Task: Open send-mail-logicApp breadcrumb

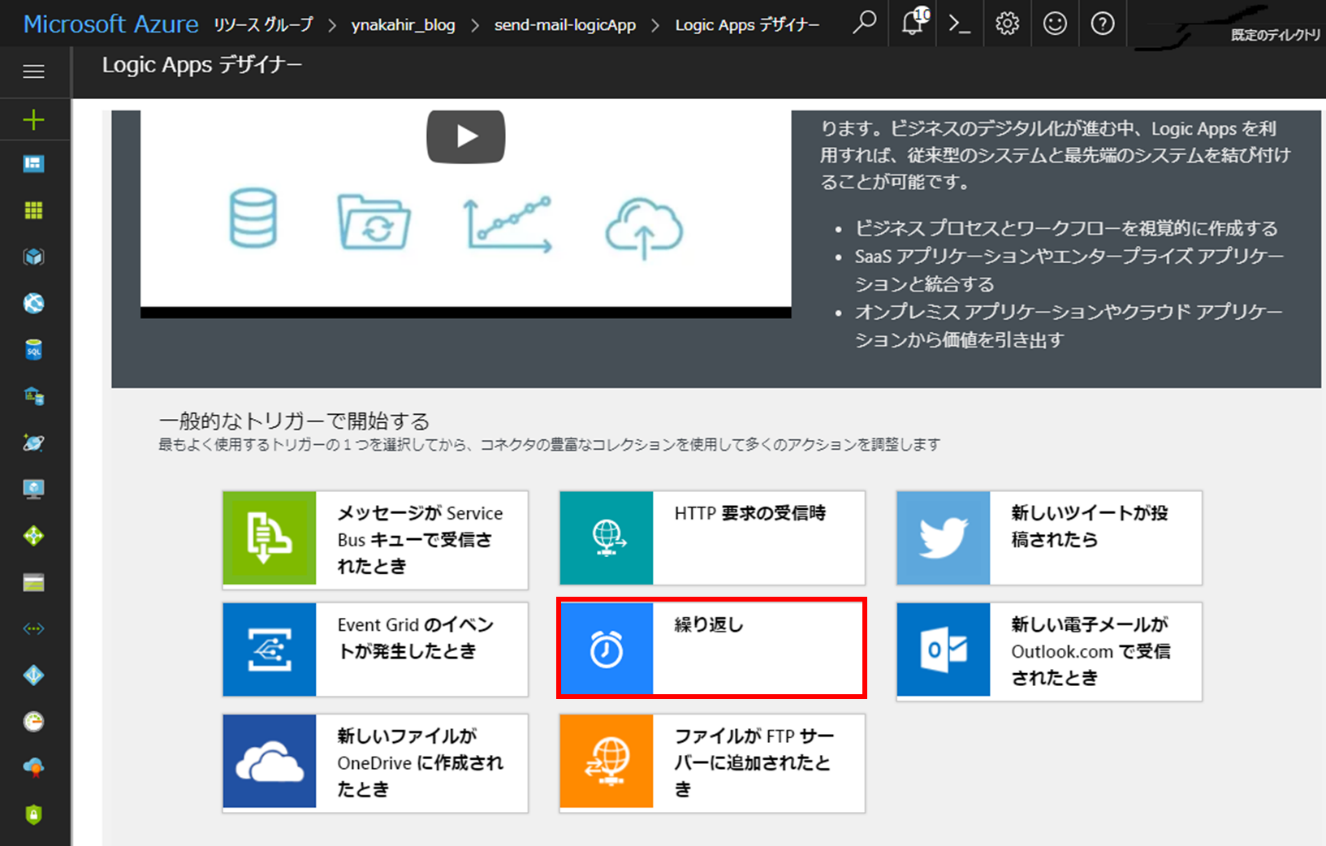Action: click(x=565, y=24)
